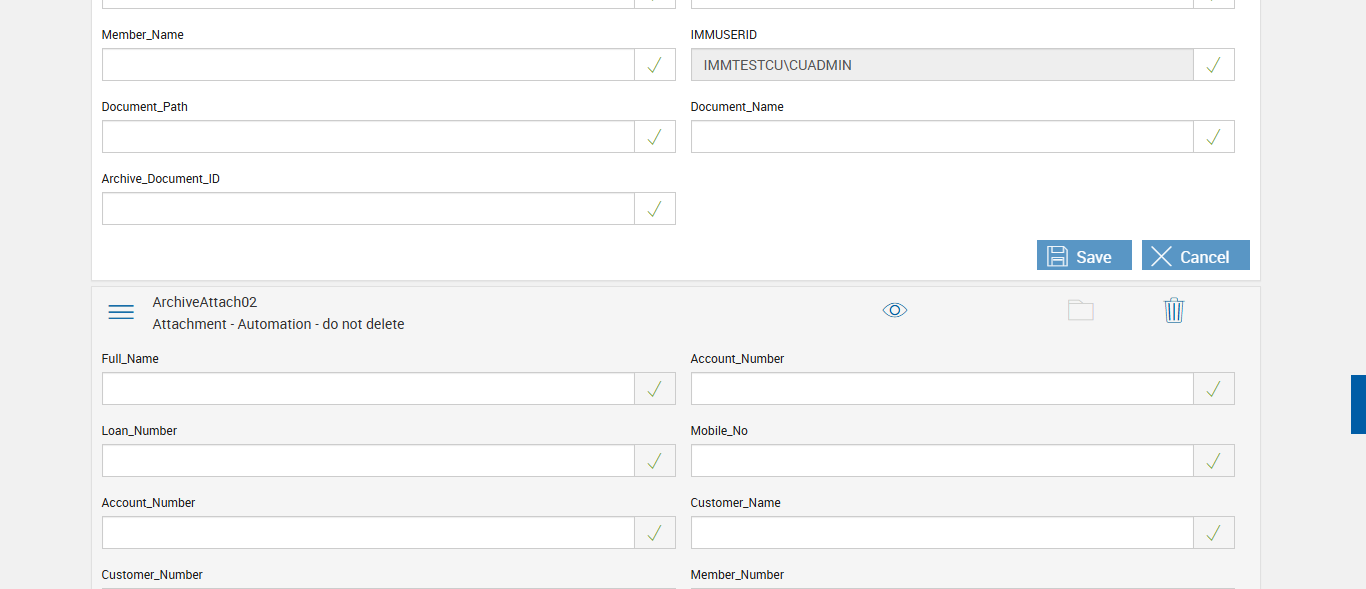The width and height of the screenshot is (1366, 589).
Task: Click the checkmark next to Mobile_No
Action: point(1214,461)
